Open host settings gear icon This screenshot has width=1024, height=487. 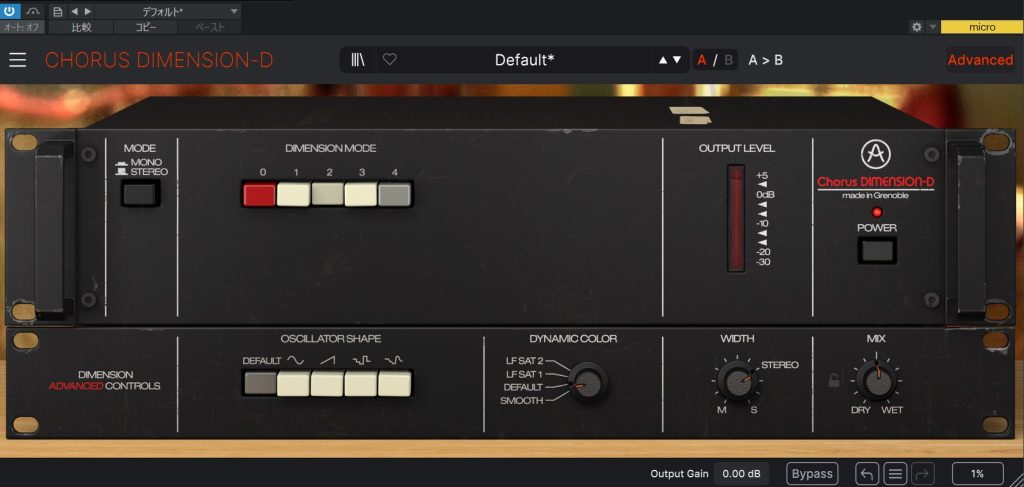click(x=916, y=27)
